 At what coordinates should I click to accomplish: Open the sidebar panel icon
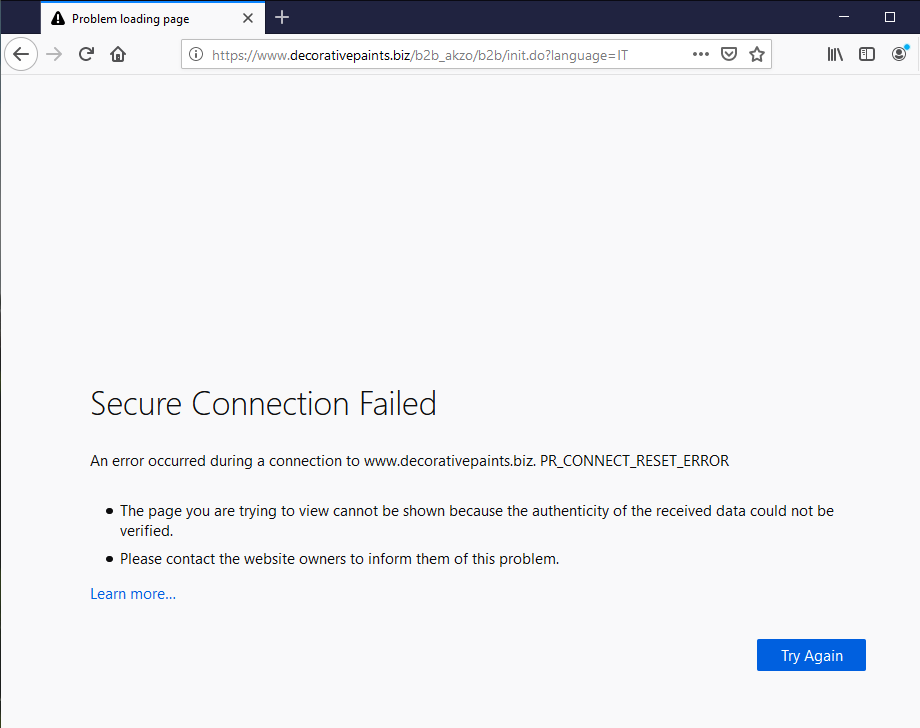coord(866,54)
